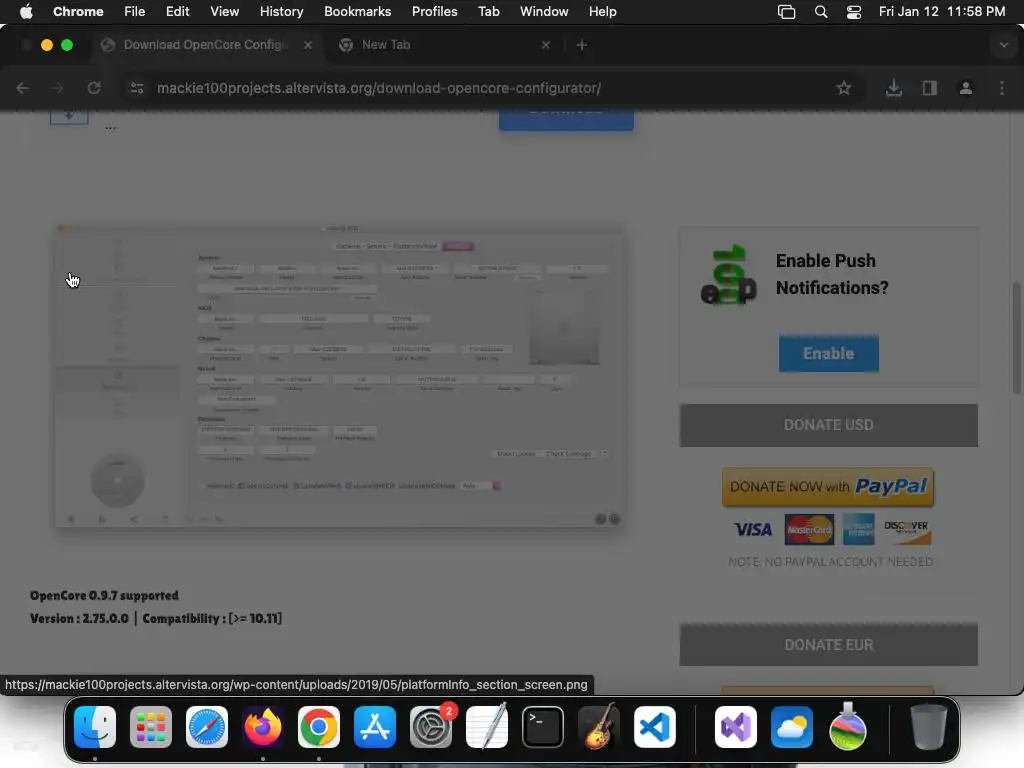Open Trash from the Dock
This screenshot has height=768, width=1024.
(929, 727)
